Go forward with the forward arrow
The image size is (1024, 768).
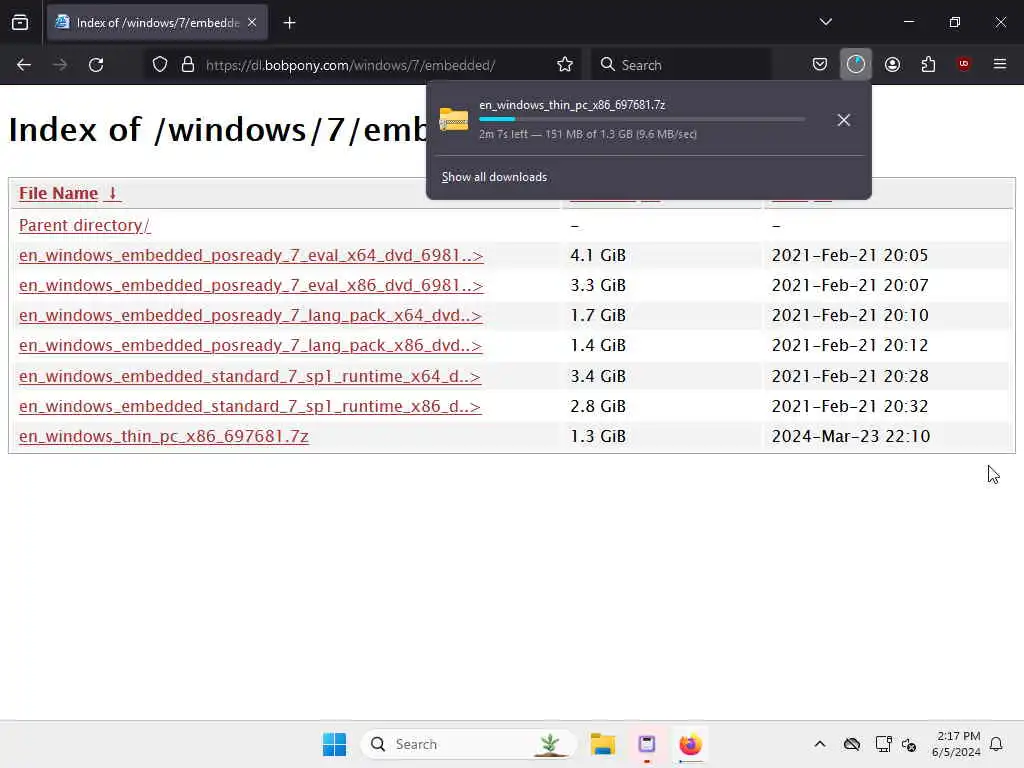(x=60, y=65)
